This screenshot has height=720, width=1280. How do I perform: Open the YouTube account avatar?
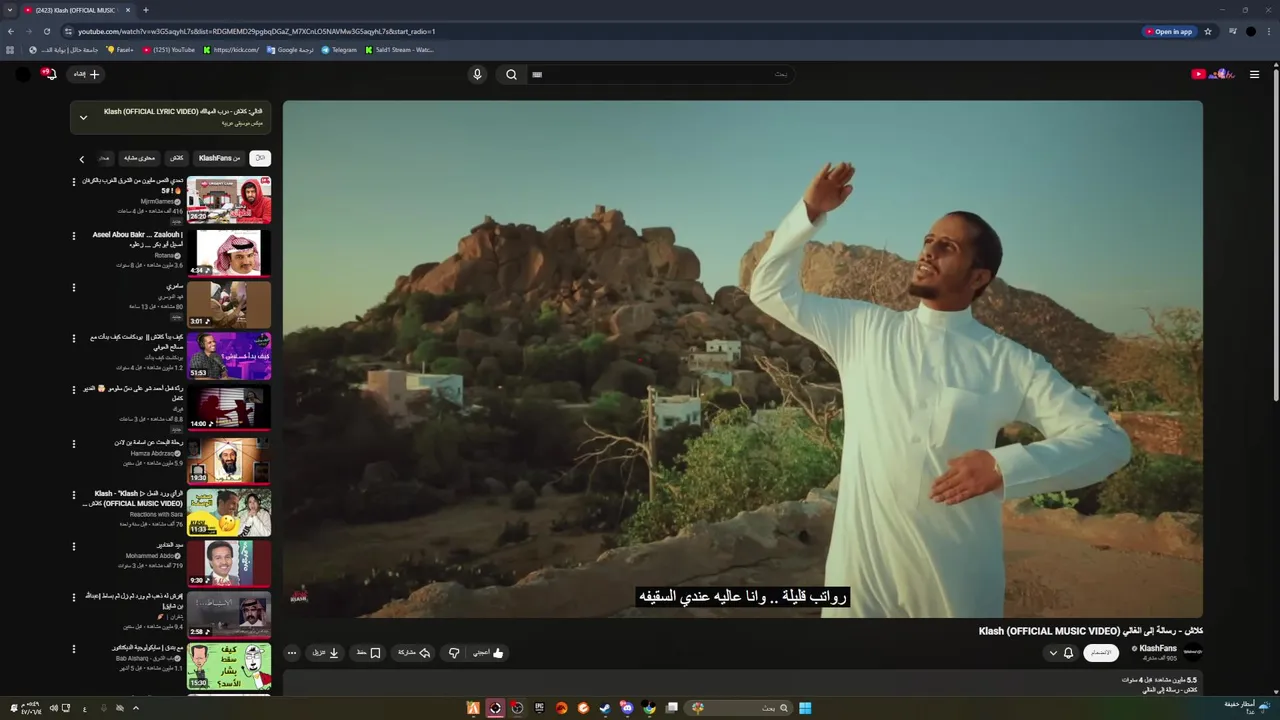[x=22, y=74]
